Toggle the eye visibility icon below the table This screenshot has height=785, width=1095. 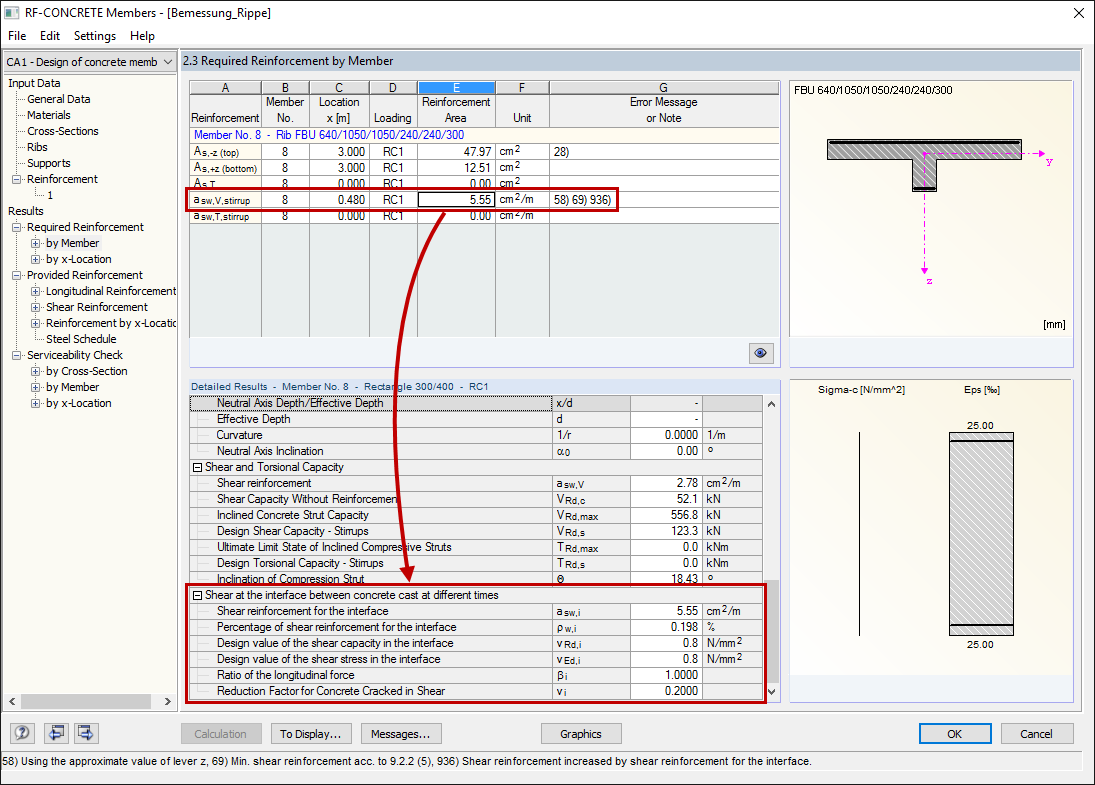(761, 353)
